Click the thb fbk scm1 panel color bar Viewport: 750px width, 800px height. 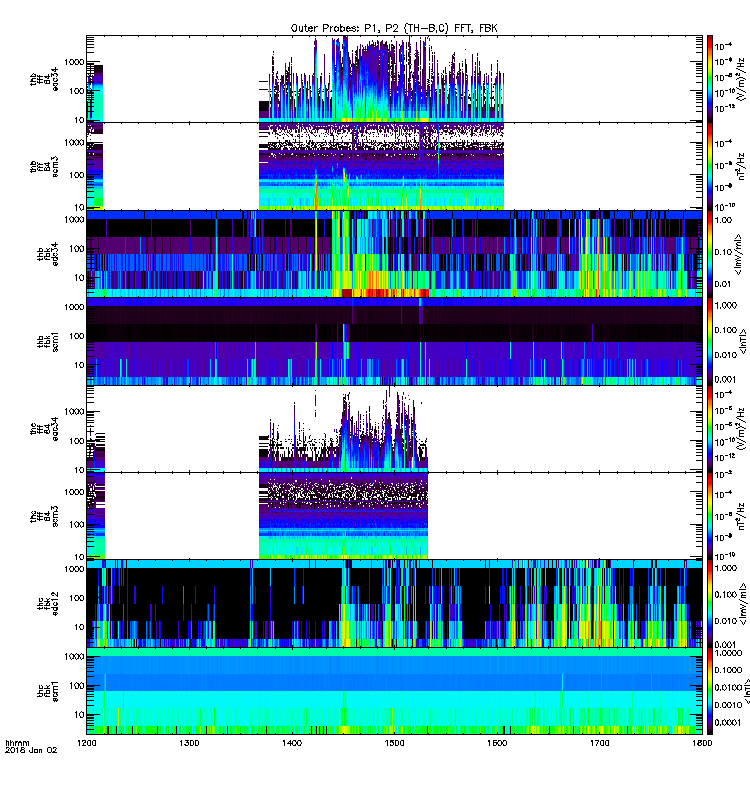pyautogui.click(x=710, y=341)
